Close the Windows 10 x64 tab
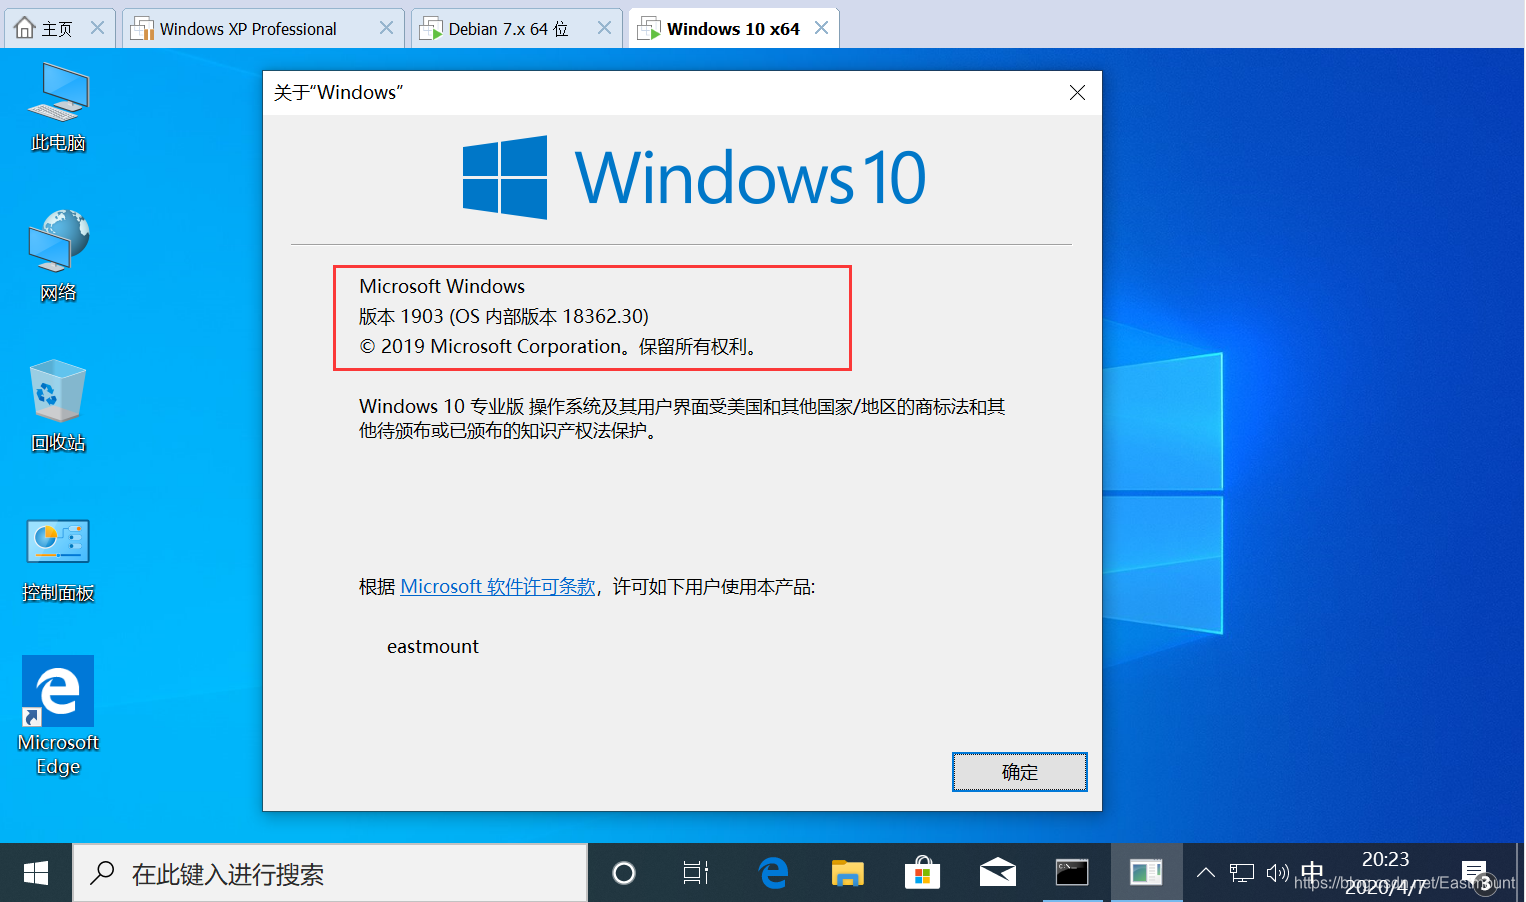The width and height of the screenshot is (1526, 902). (821, 28)
